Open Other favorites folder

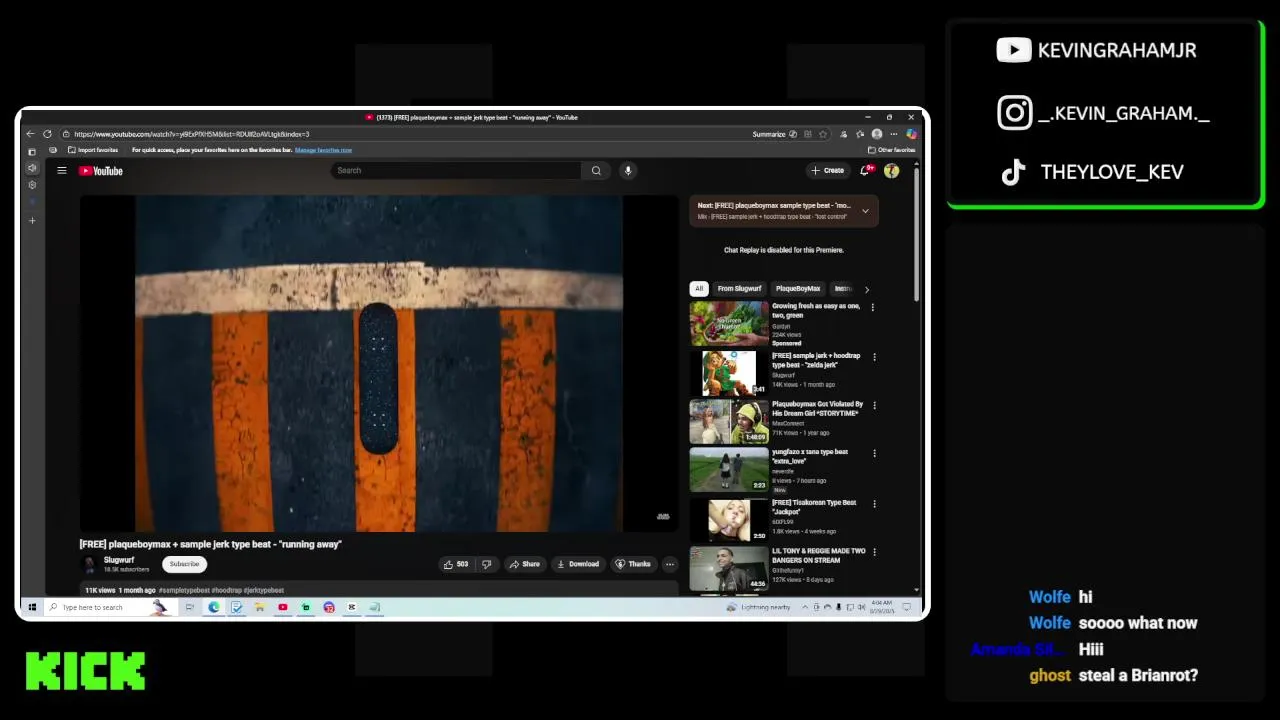point(892,150)
